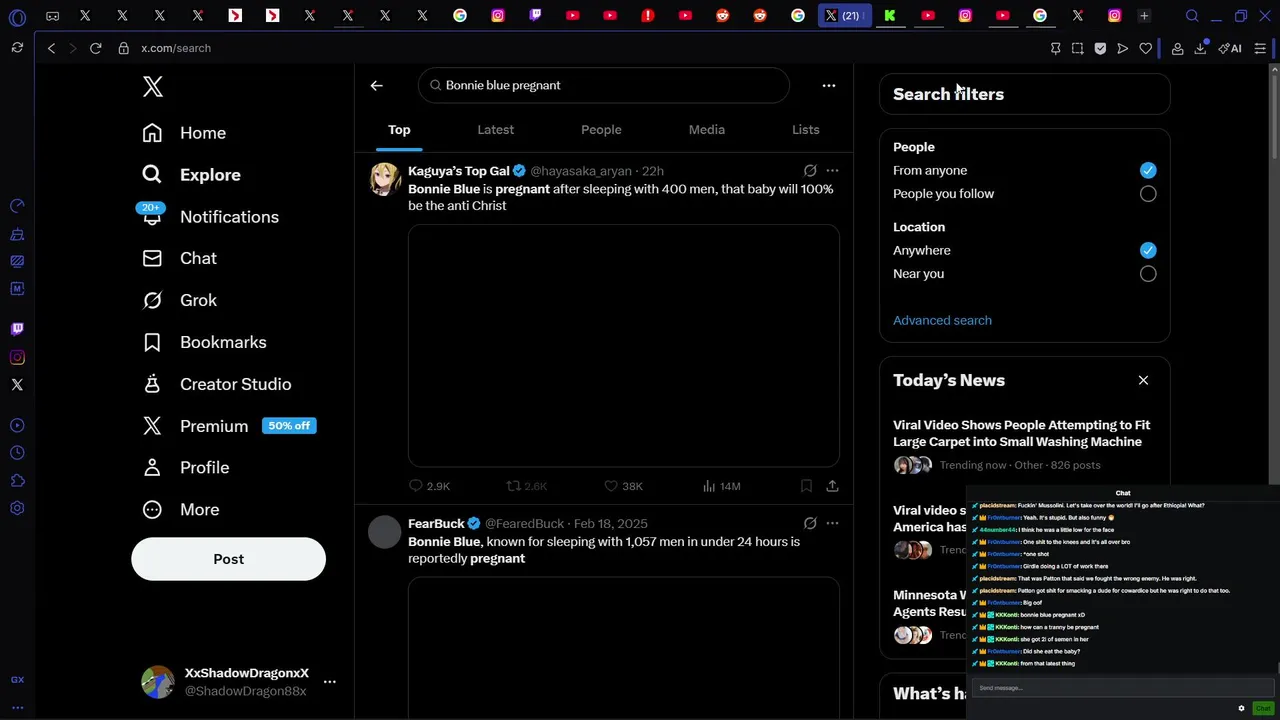Open browser heart favorites icon

pos(1146,48)
